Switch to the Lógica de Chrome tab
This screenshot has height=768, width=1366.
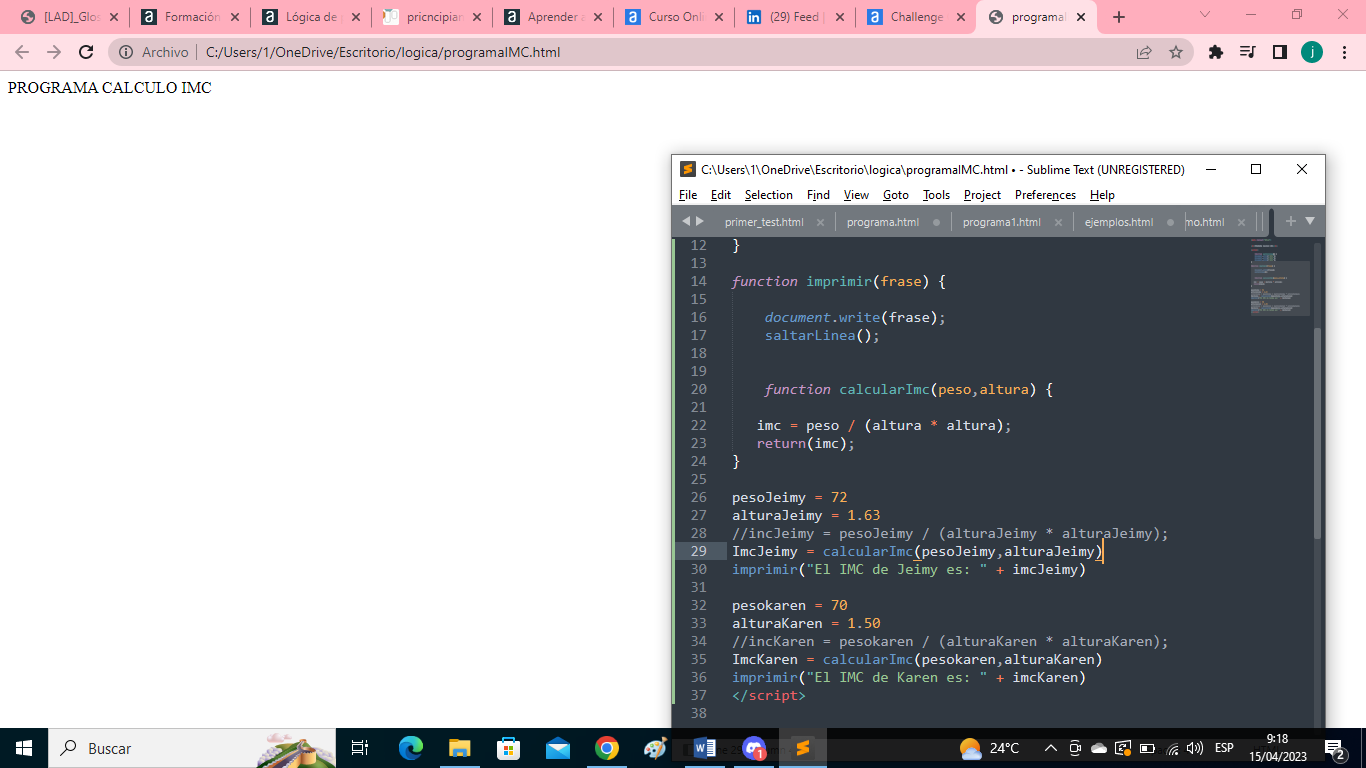(x=311, y=17)
